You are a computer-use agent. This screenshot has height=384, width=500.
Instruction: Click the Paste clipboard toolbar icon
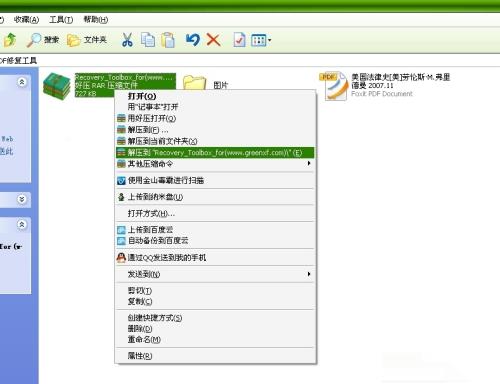pyautogui.click(x=168, y=40)
